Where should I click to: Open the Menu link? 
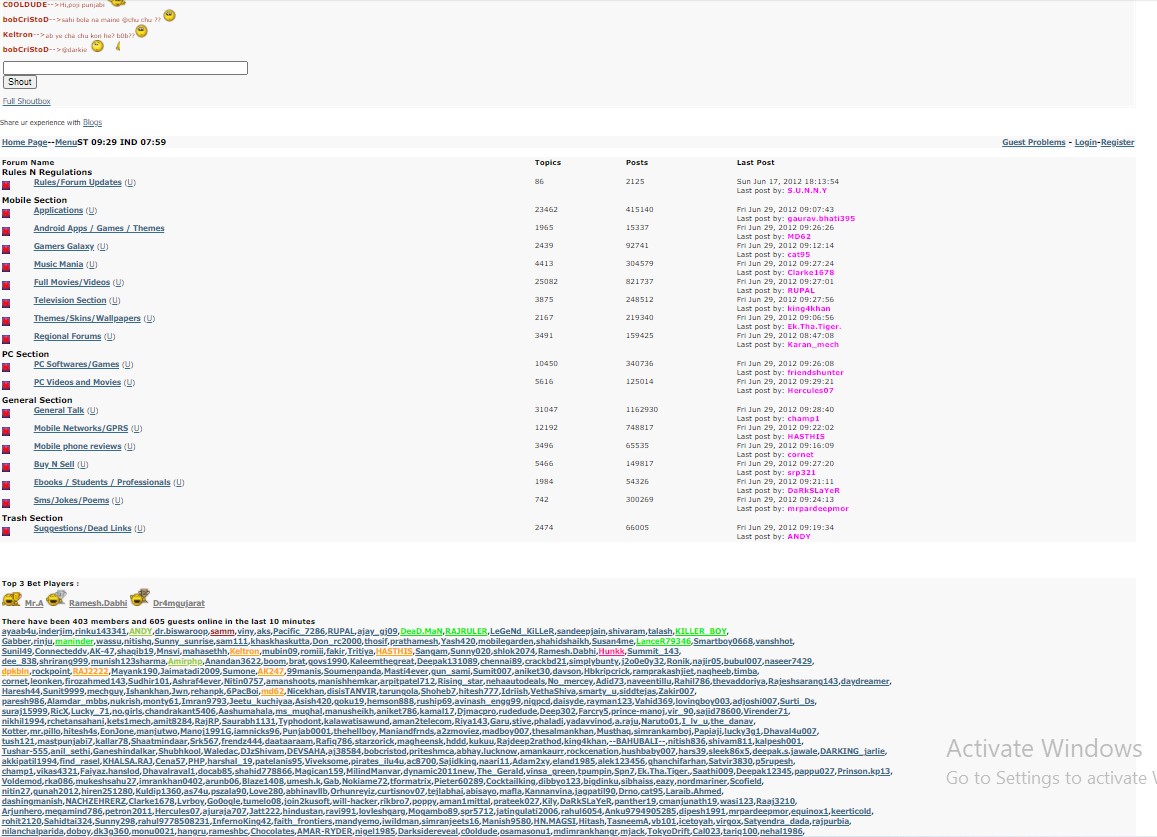(66, 142)
